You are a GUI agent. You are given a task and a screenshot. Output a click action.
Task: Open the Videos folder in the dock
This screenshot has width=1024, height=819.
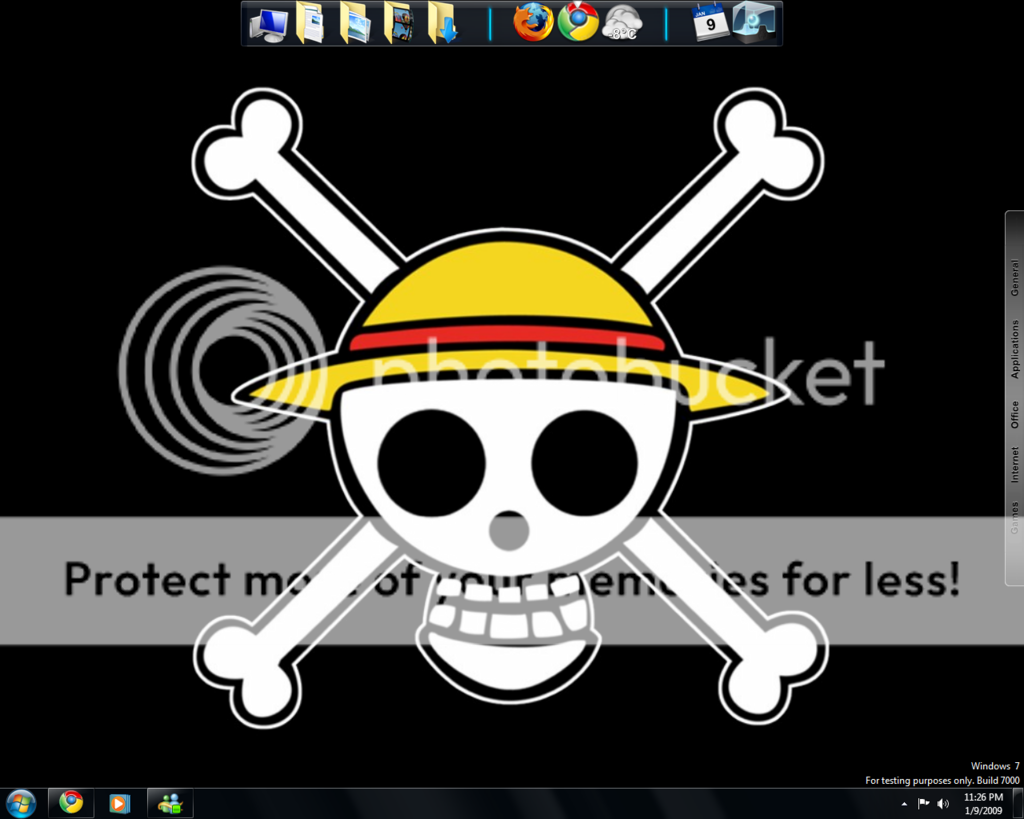coord(399,23)
